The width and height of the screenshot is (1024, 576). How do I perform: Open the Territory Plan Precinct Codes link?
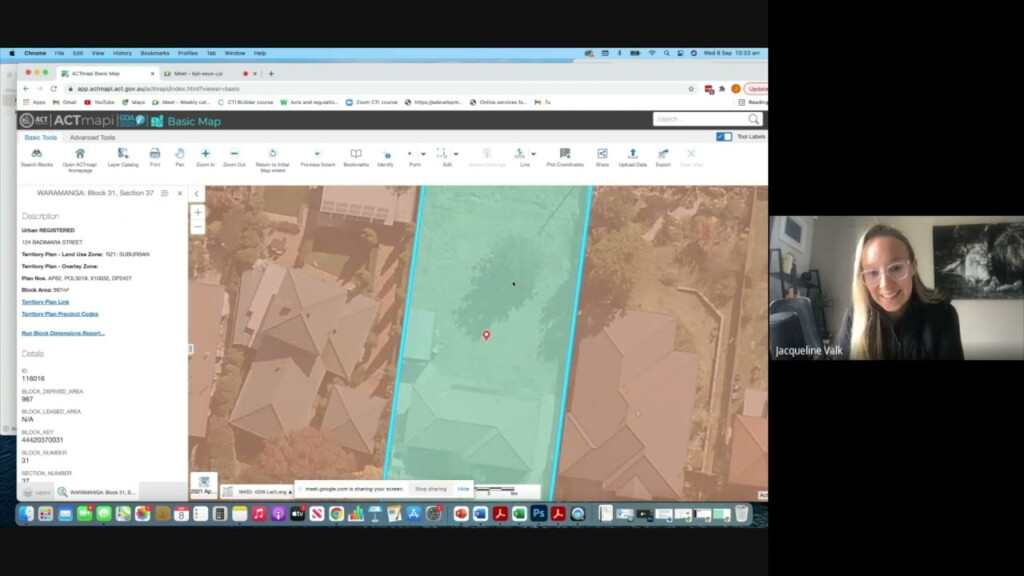click(60, 313)
